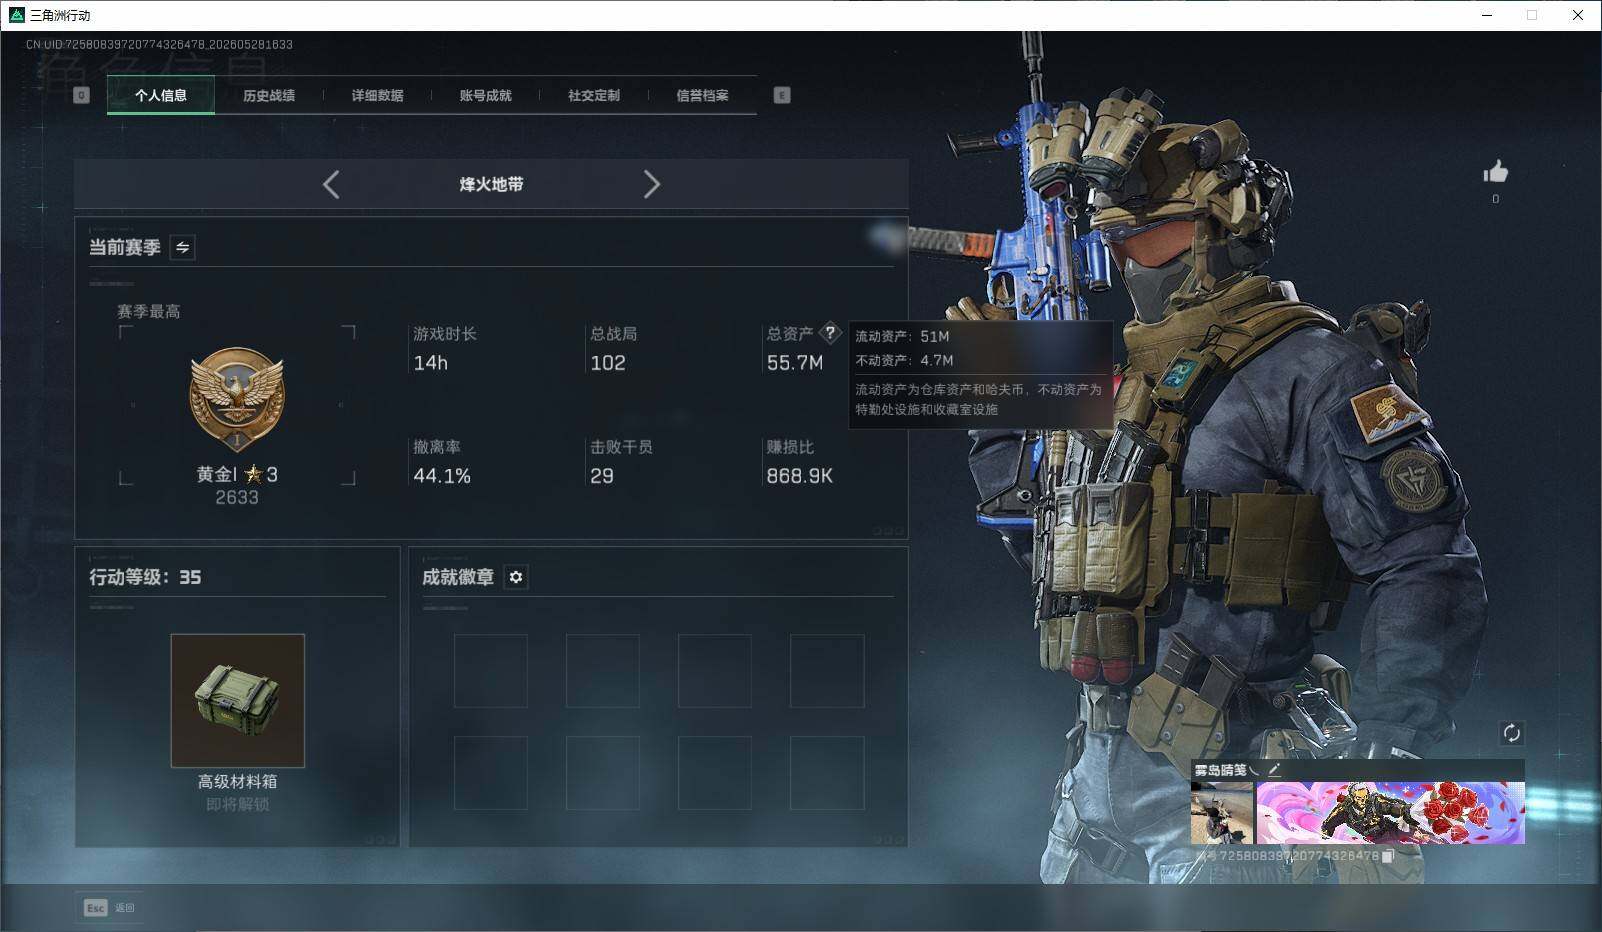Switch to previous game mode with left chevron
The width and height of the screenshot is (1602, 932).
[x=331, y=184]
